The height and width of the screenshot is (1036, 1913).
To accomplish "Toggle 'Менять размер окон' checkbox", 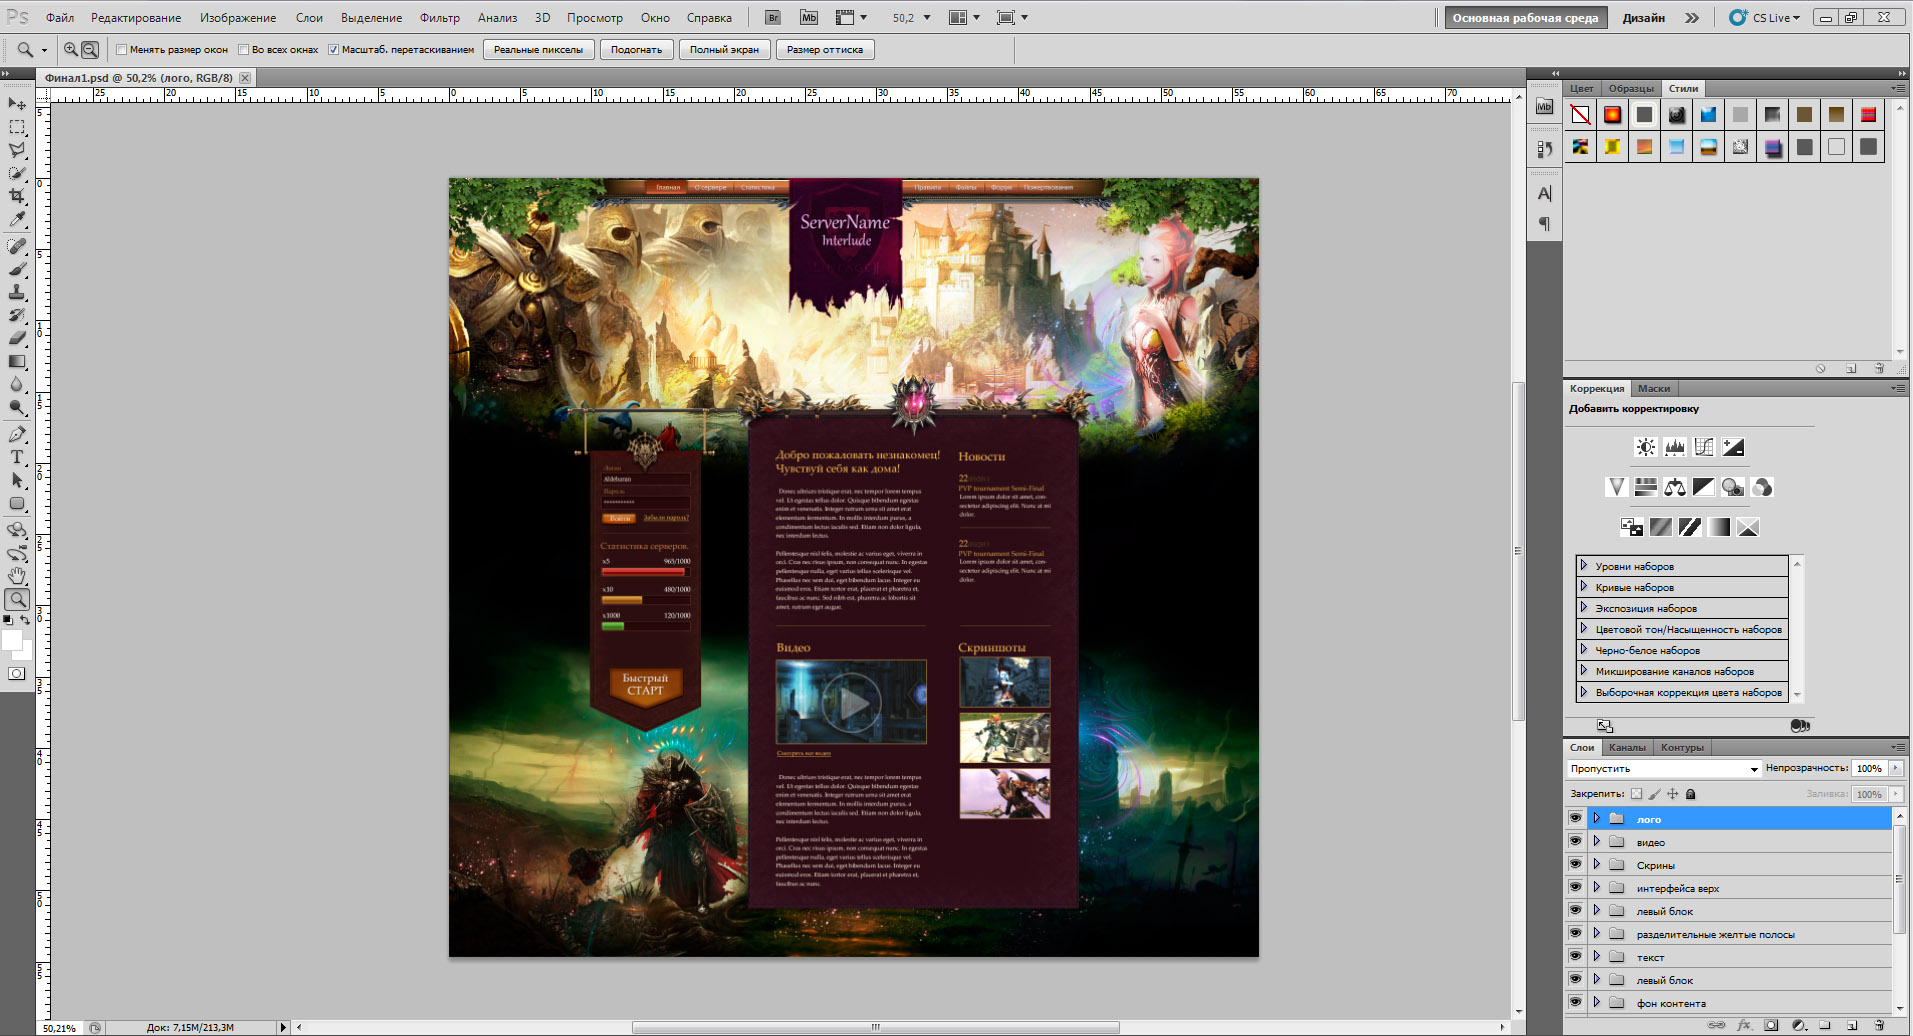I will pos(122,49).
